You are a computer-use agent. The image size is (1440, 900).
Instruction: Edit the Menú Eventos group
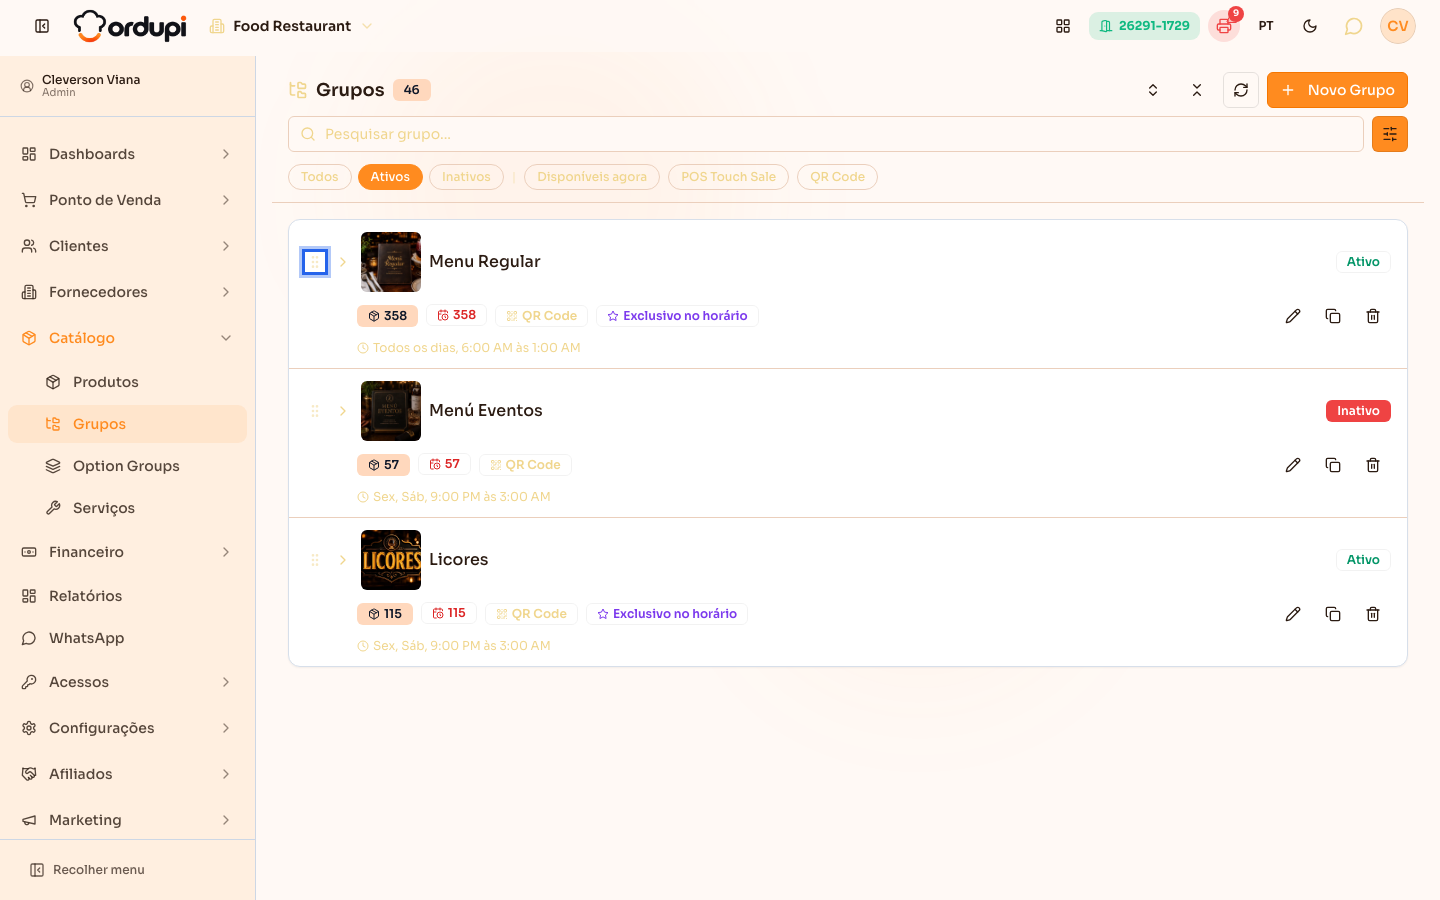(x=1293, y=465)
